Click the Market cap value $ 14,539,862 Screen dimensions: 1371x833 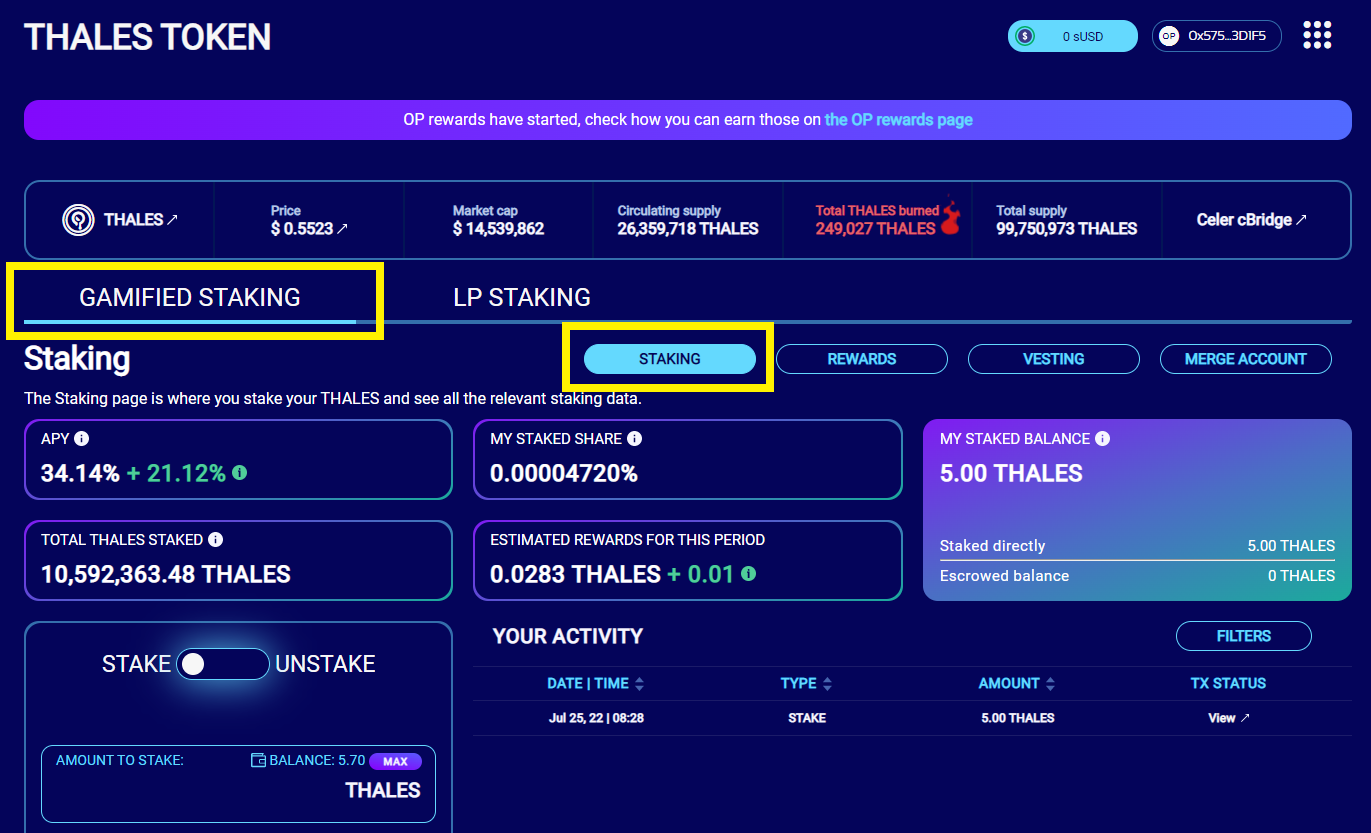pos(498,229)
